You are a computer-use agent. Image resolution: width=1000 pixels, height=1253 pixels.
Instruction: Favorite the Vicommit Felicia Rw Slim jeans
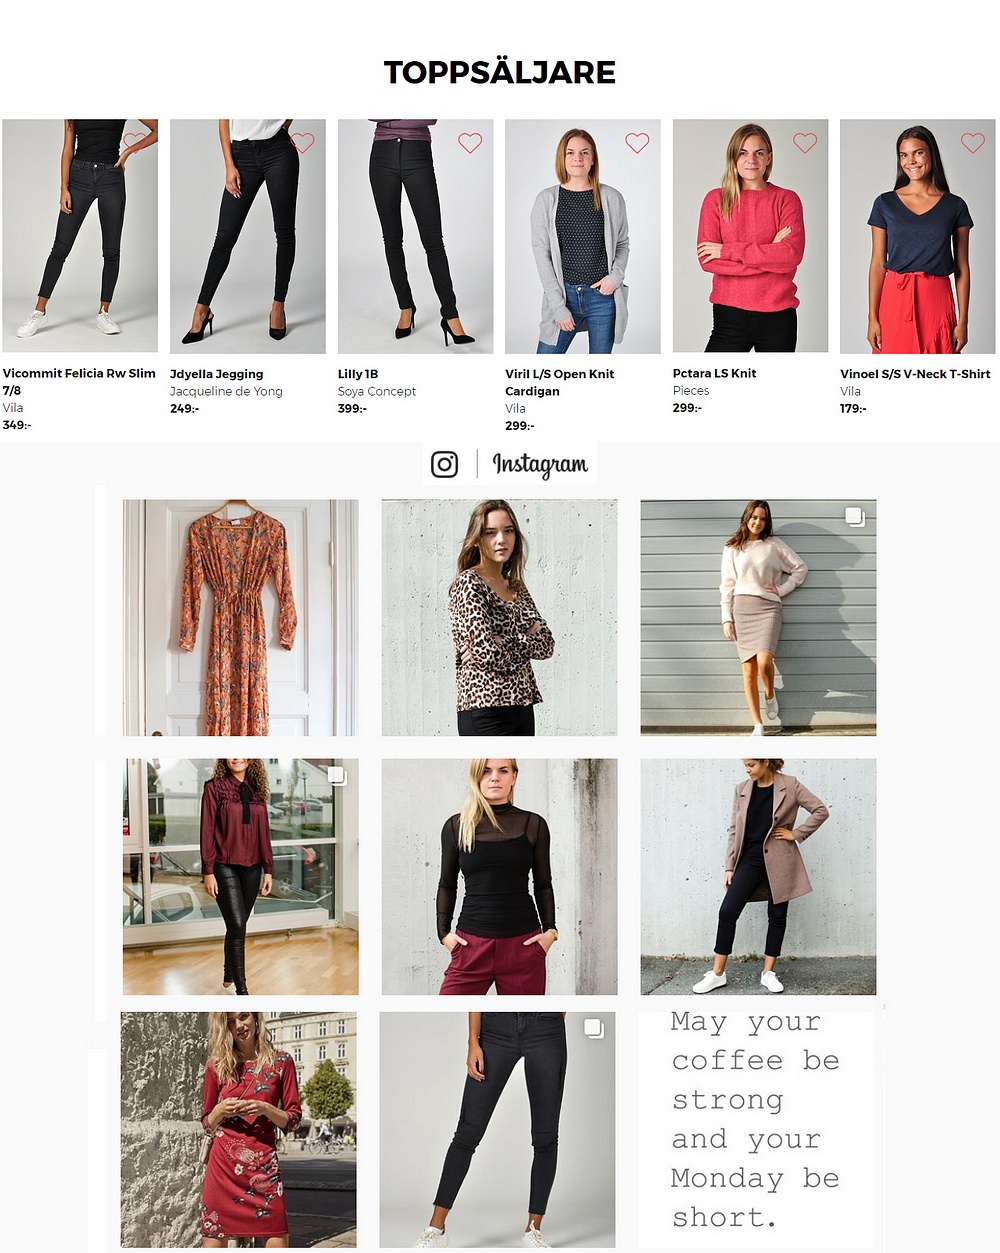(x=135, y=143)
